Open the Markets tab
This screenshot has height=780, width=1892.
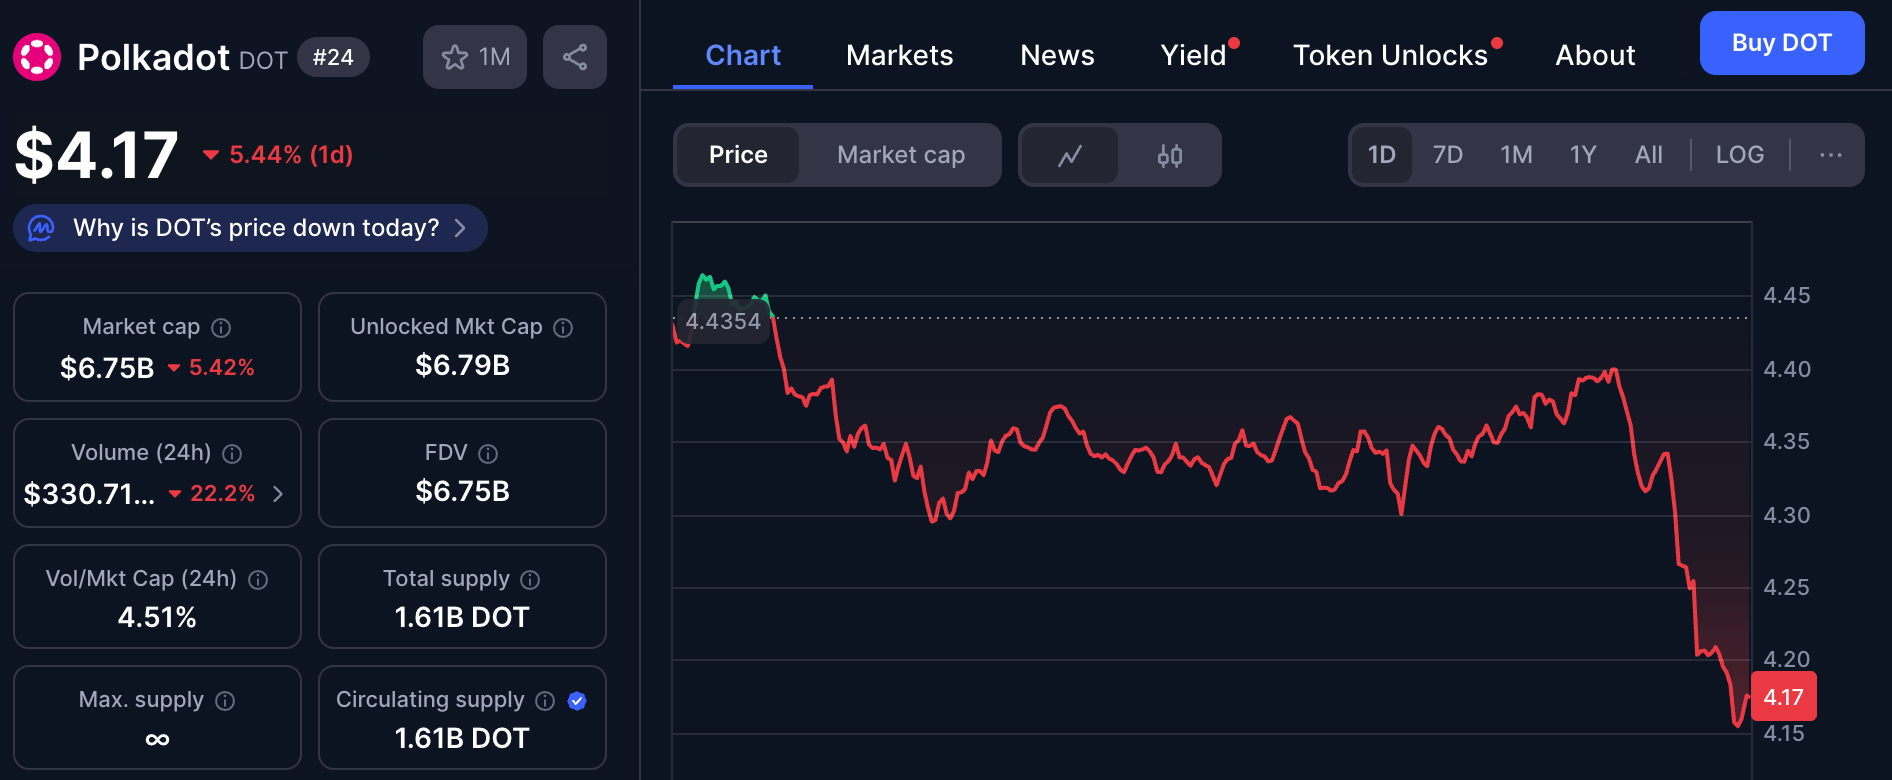click(x=899, y=56)
